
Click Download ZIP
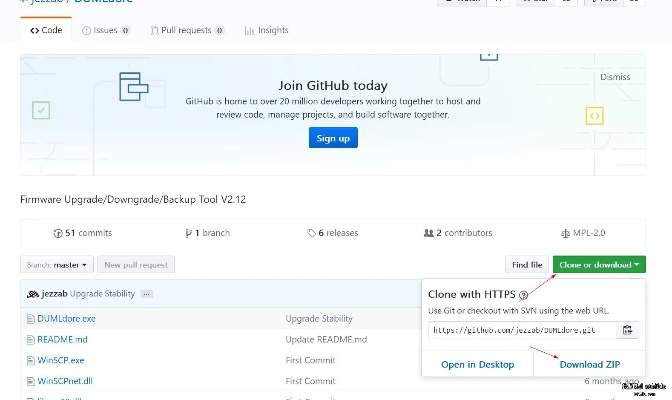tap(589, 365)
